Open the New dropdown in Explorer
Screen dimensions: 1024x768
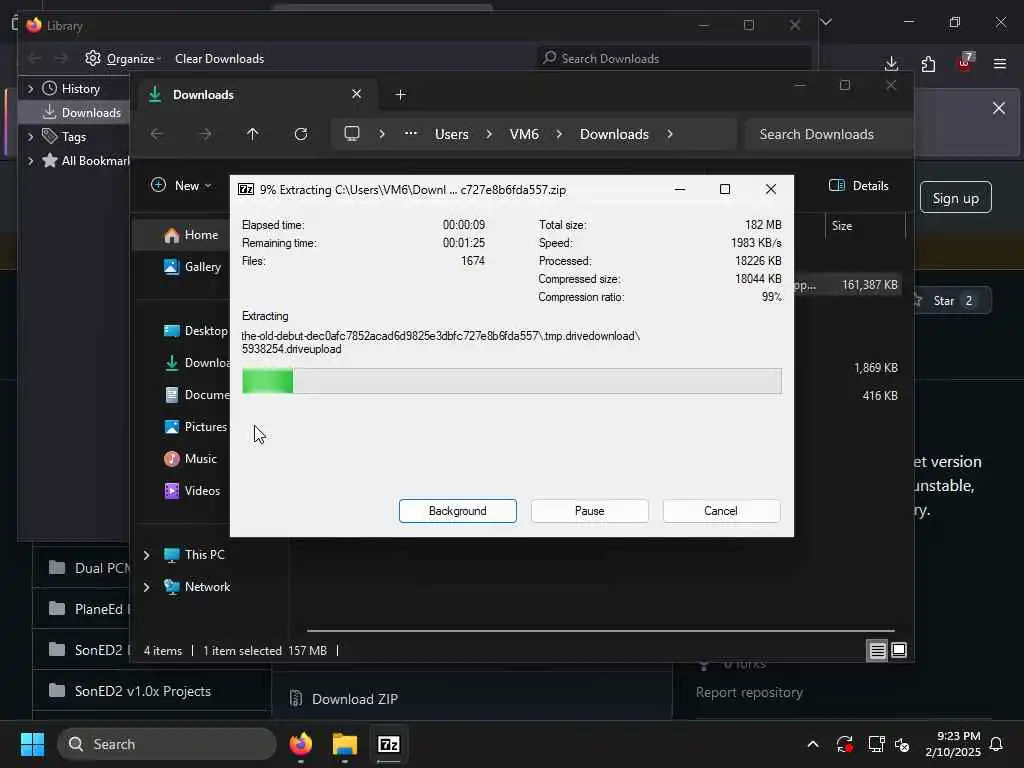click(181, 185)
